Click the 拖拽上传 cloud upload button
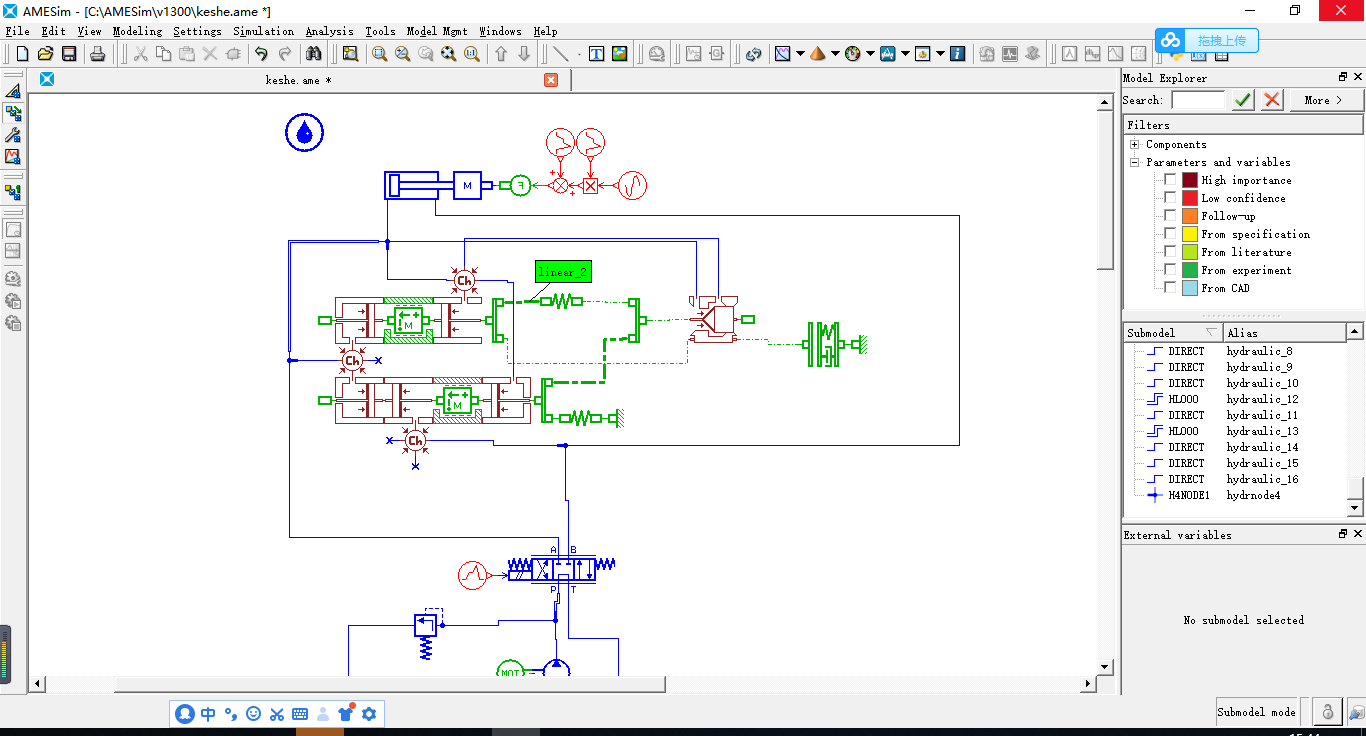 (x=1207, y=40)
